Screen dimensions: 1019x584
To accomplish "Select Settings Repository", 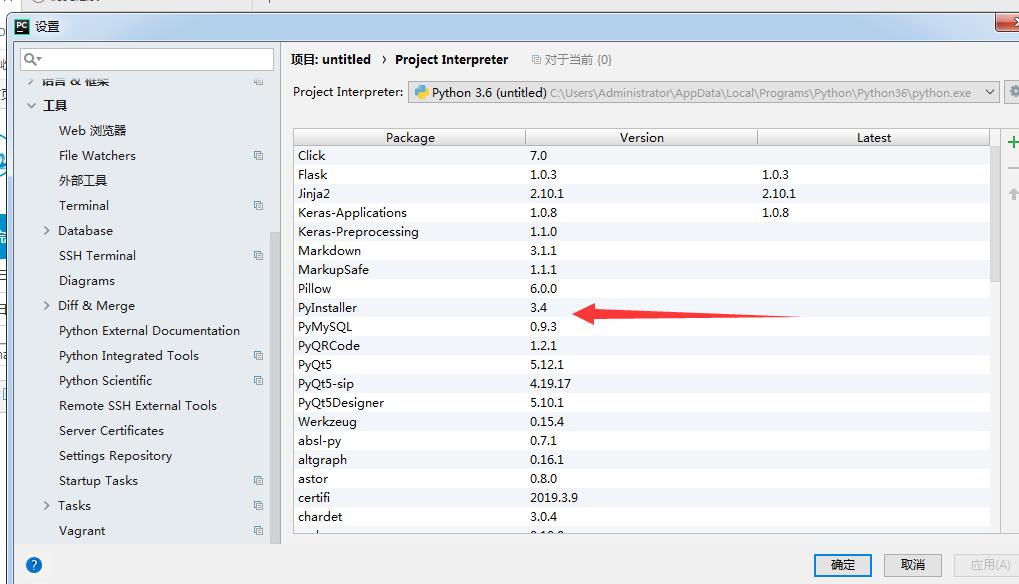I will click(116, 455).
